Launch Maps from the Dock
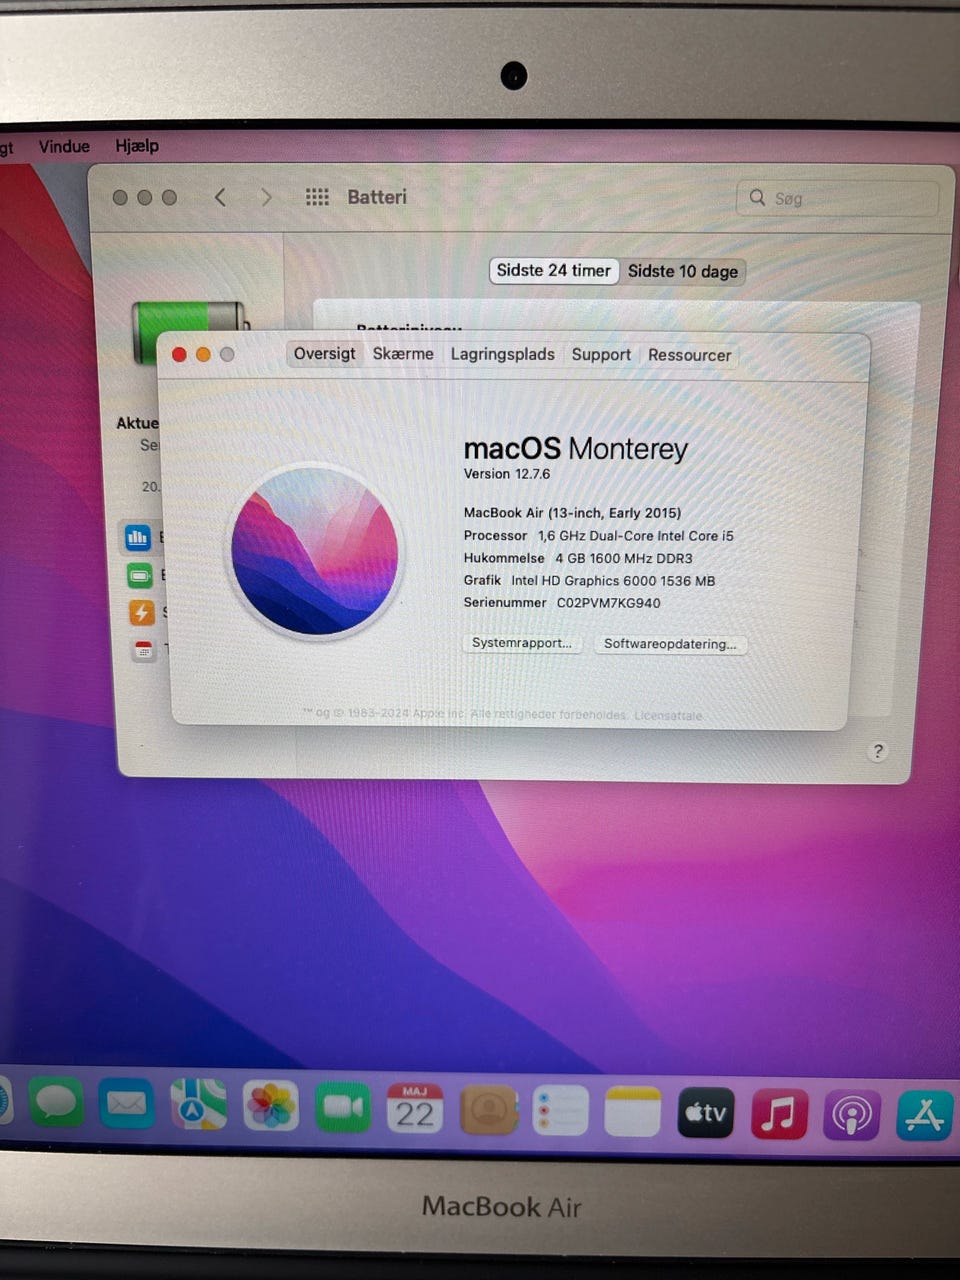The height and width of the screenshot is (1280, 960). click(x=198, y=1105)
